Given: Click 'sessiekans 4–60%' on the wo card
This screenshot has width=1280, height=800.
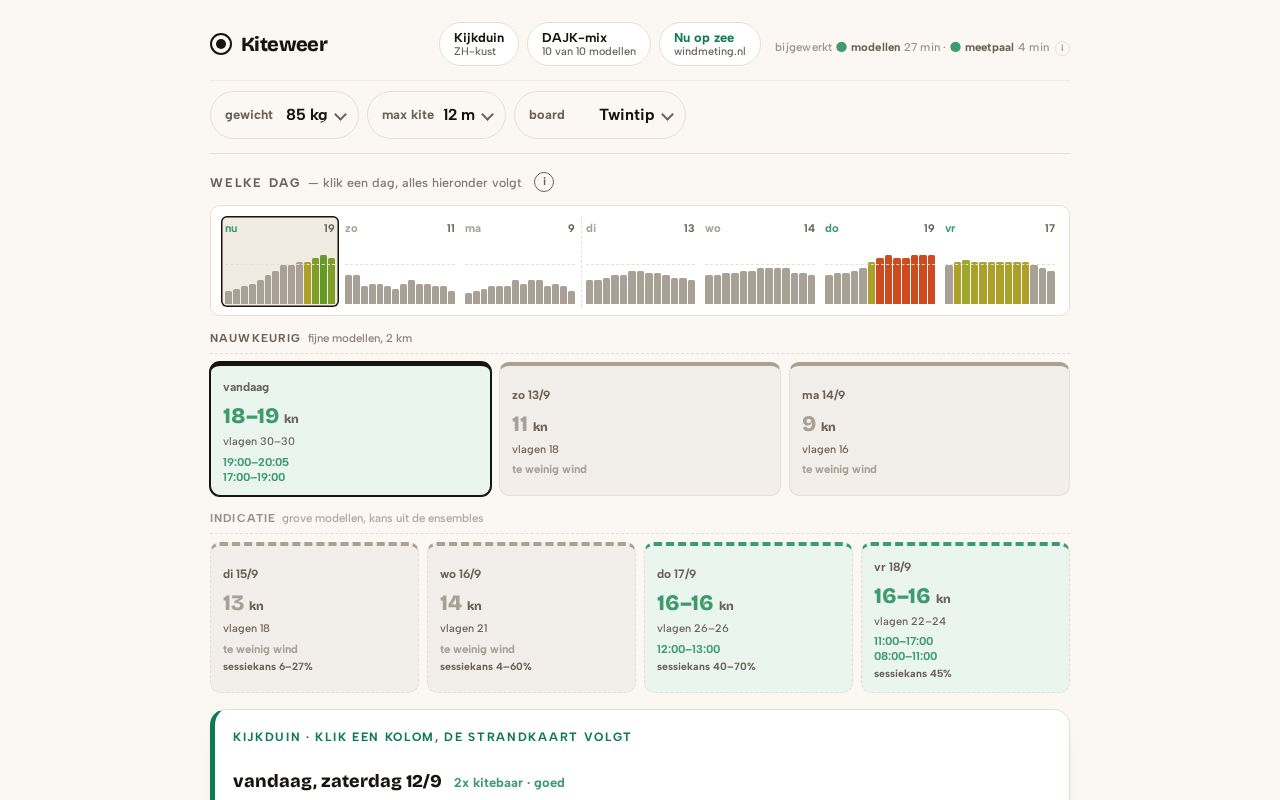Looking at the screenshot, I should (x=486, y=666).
